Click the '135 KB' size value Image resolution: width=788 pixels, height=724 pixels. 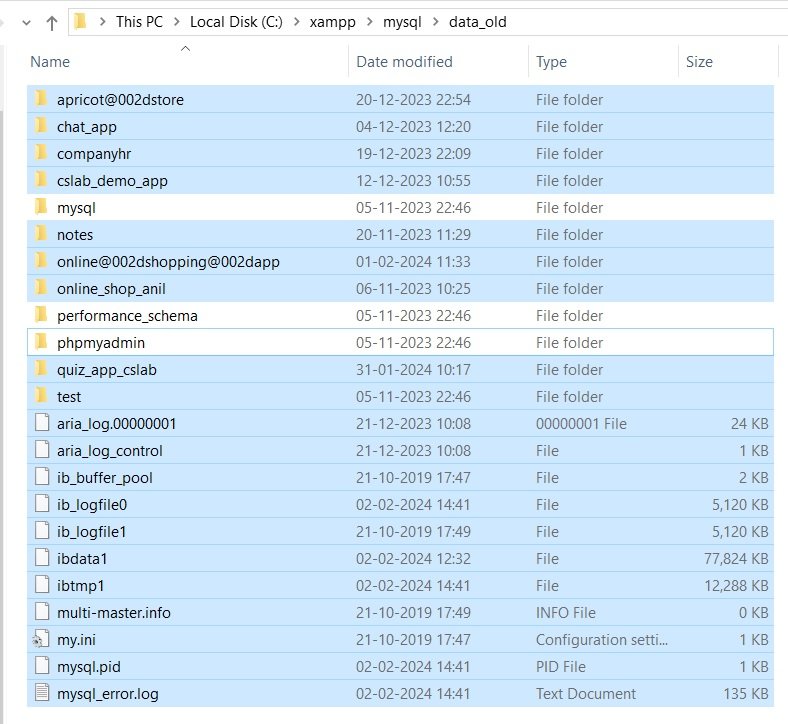[745, 694]
